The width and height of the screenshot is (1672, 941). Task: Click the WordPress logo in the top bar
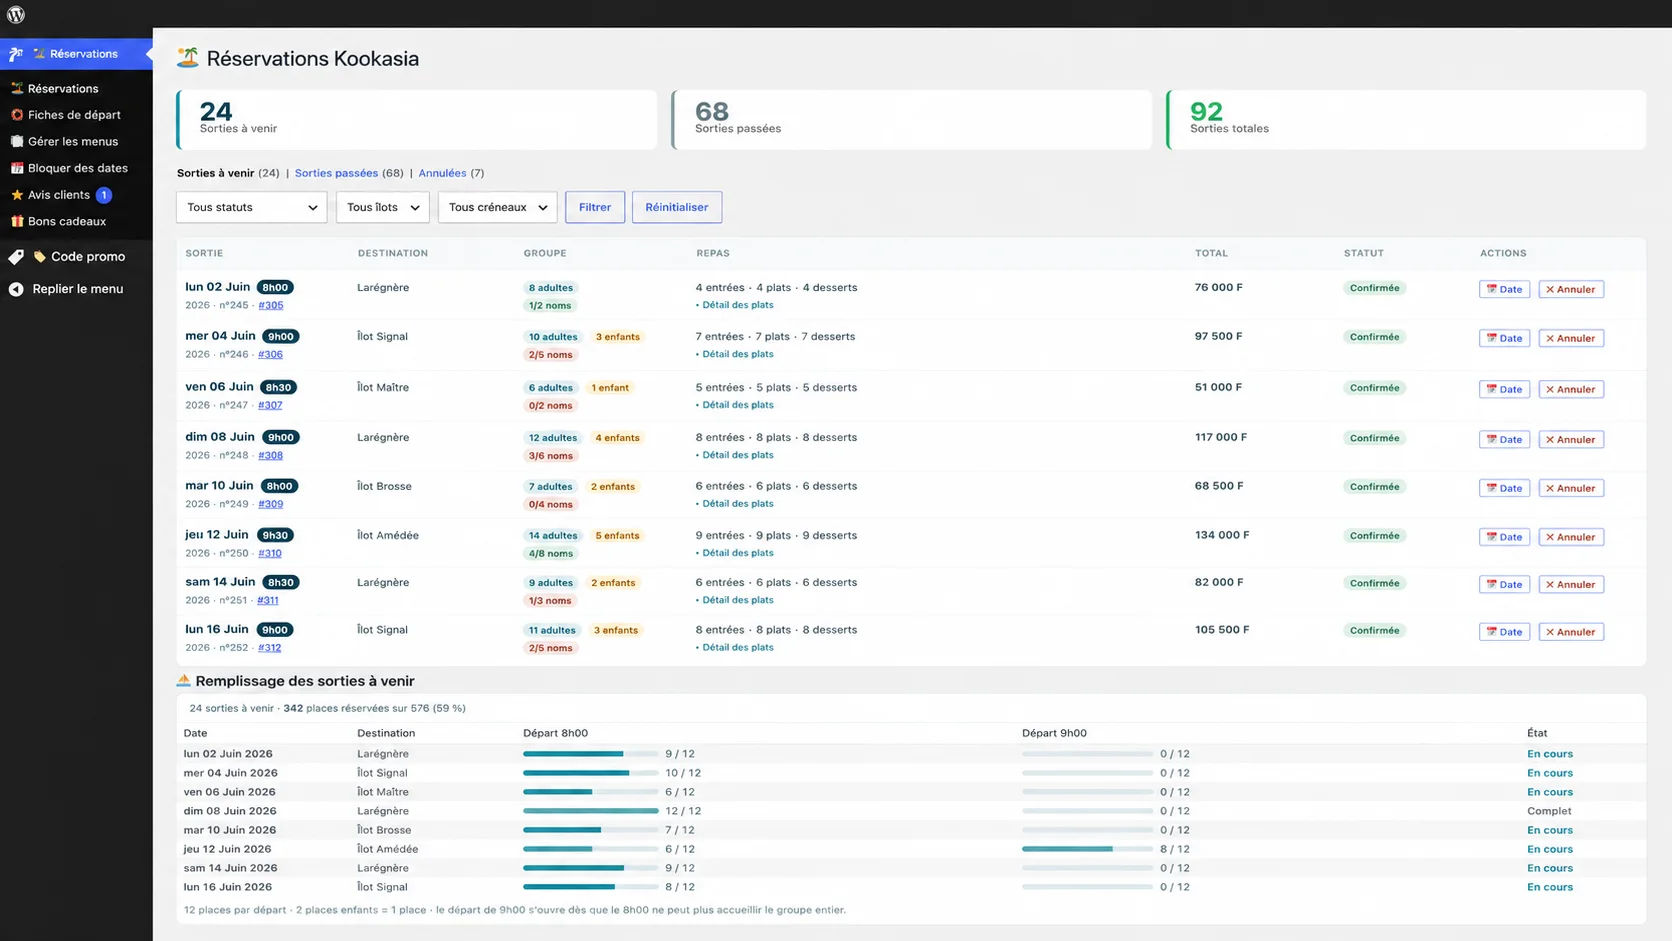point(16,14)
